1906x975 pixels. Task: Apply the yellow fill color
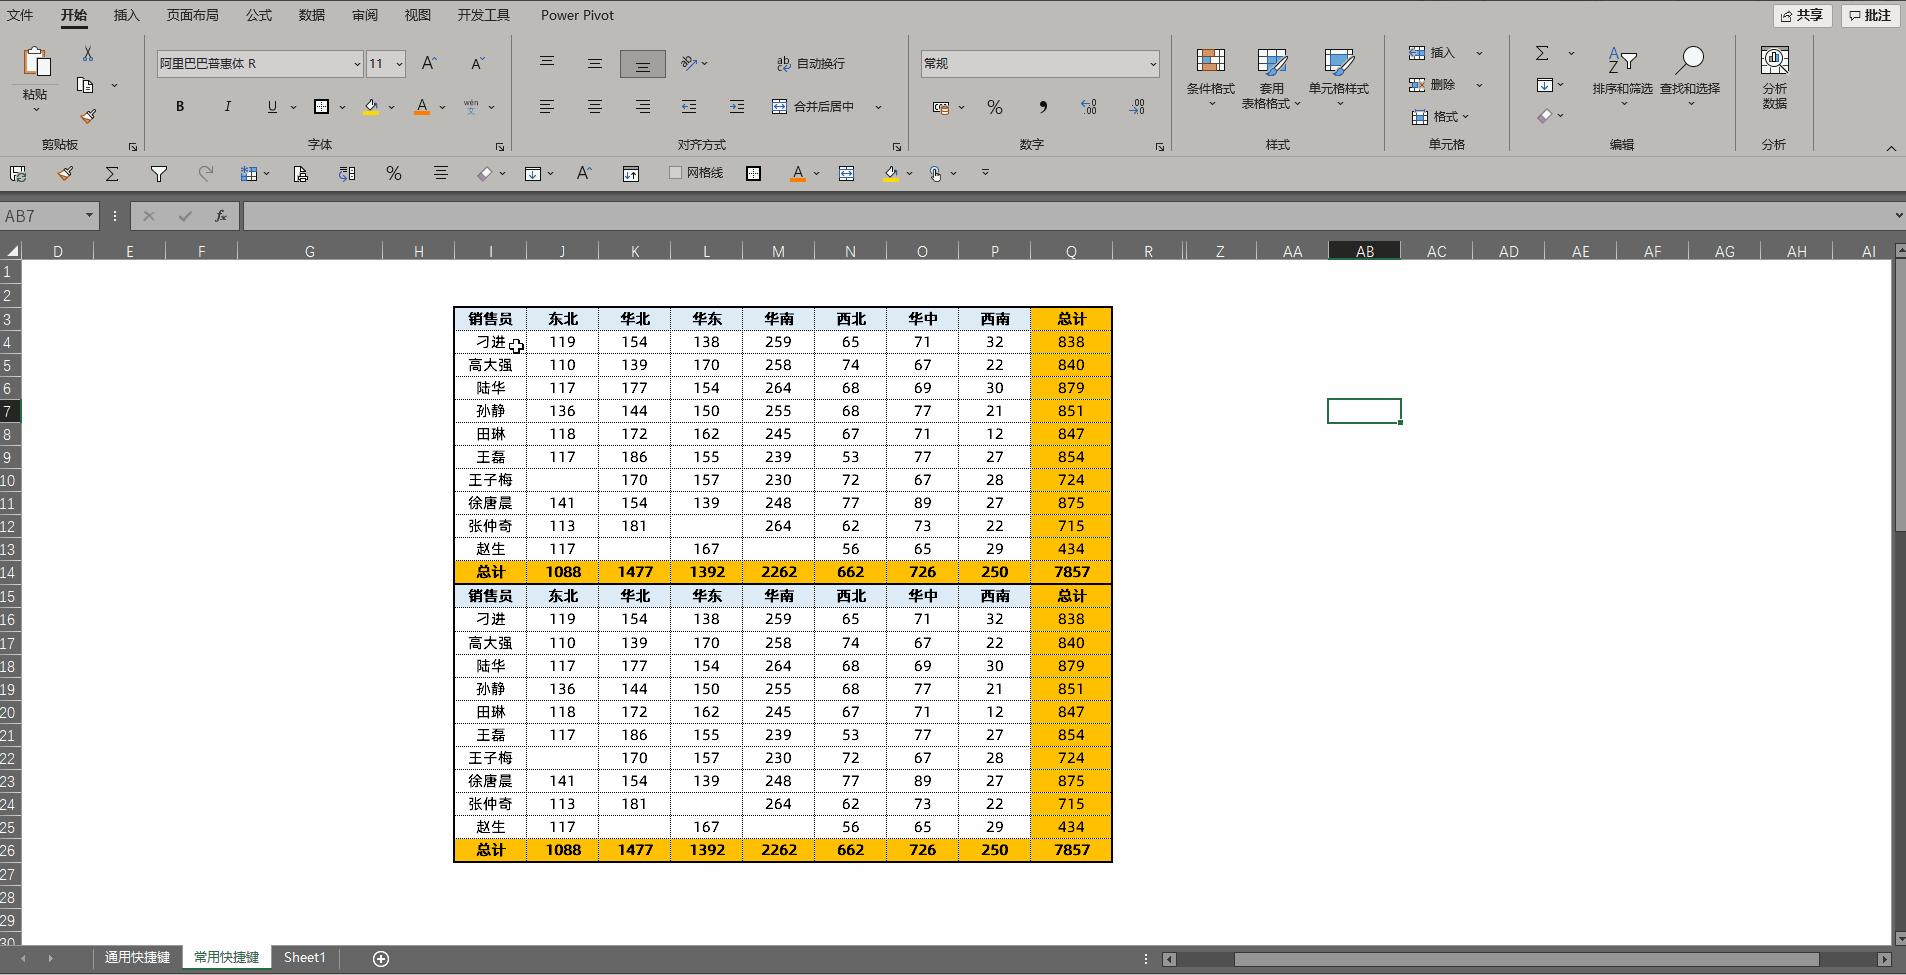[371, 106]
